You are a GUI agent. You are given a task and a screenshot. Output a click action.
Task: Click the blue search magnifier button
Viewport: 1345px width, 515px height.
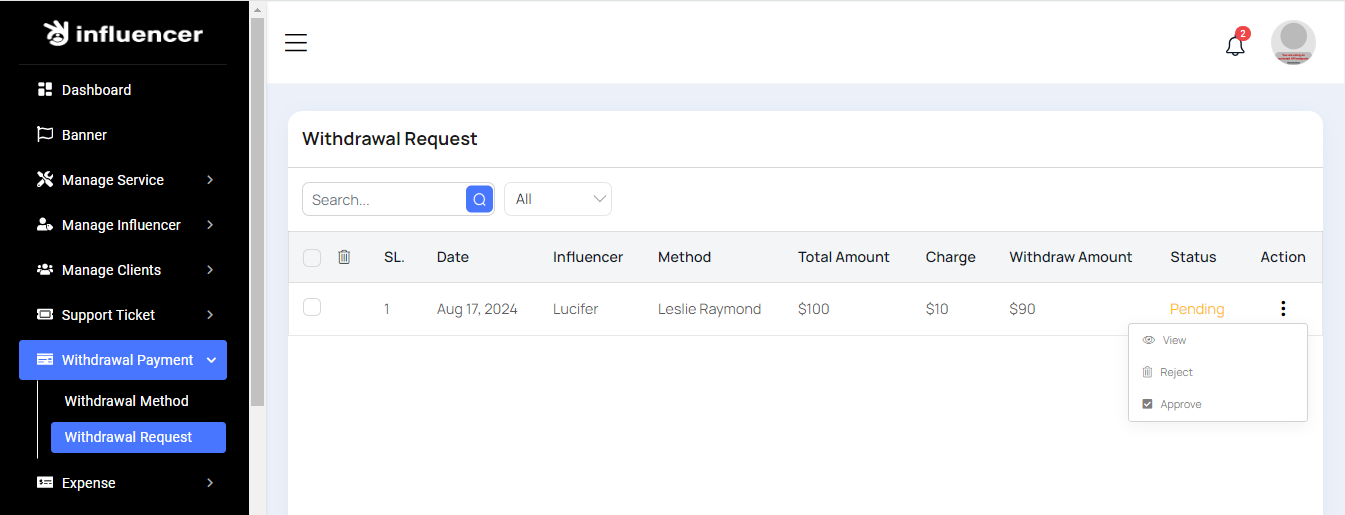point(479,199)
